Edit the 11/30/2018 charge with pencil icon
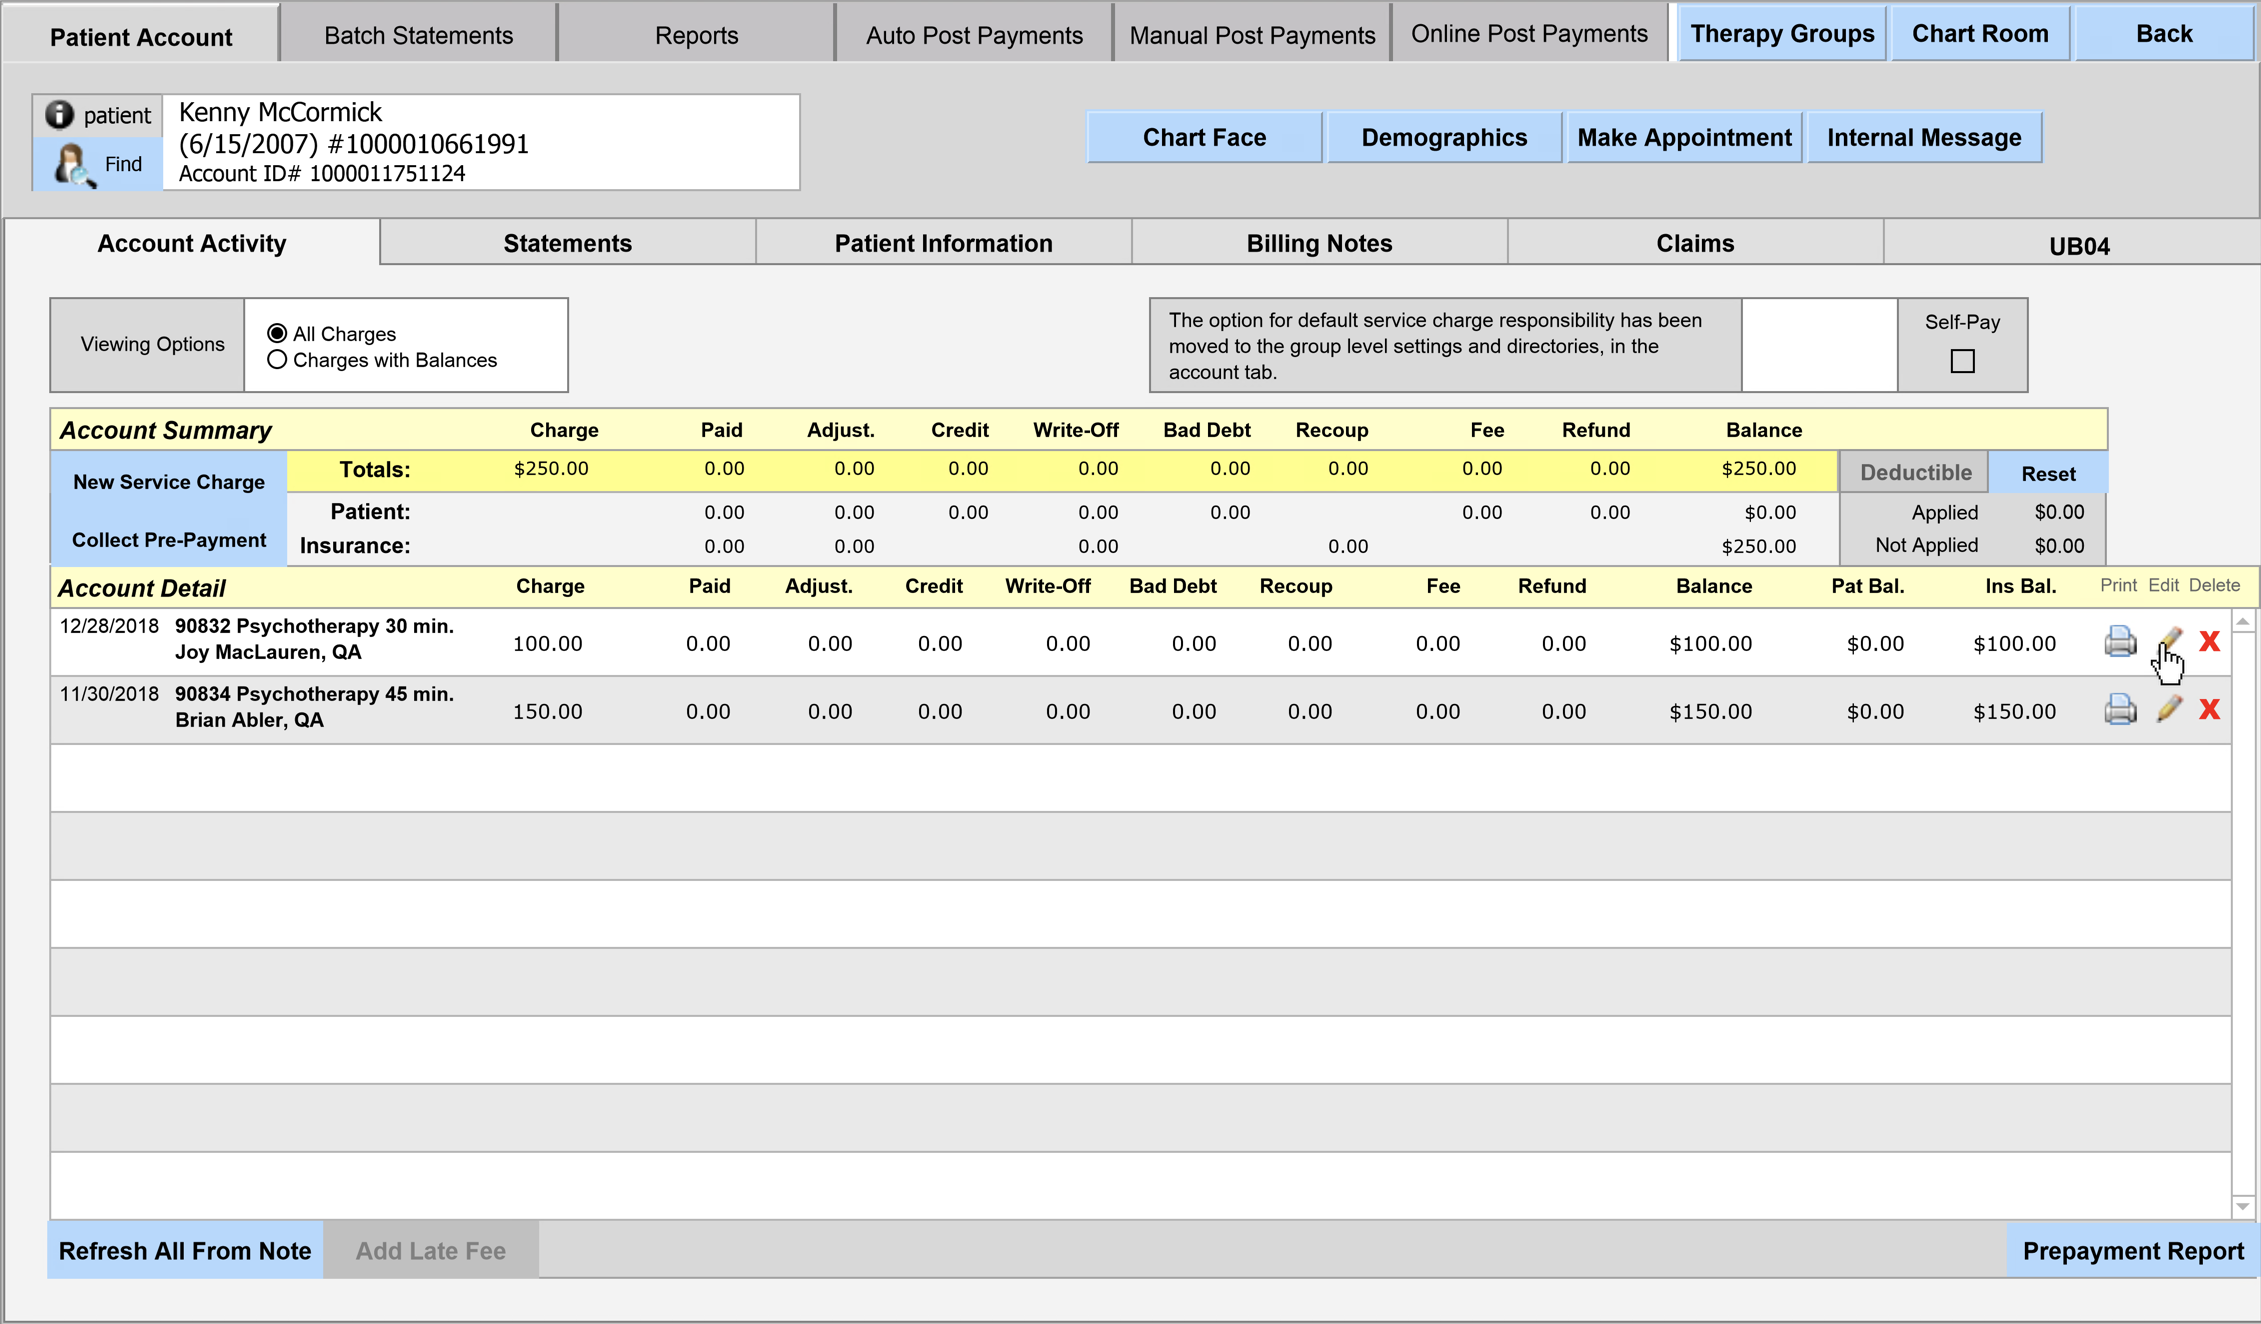The width and height of the screenshot is (2261, 1324). point(2168,710)
